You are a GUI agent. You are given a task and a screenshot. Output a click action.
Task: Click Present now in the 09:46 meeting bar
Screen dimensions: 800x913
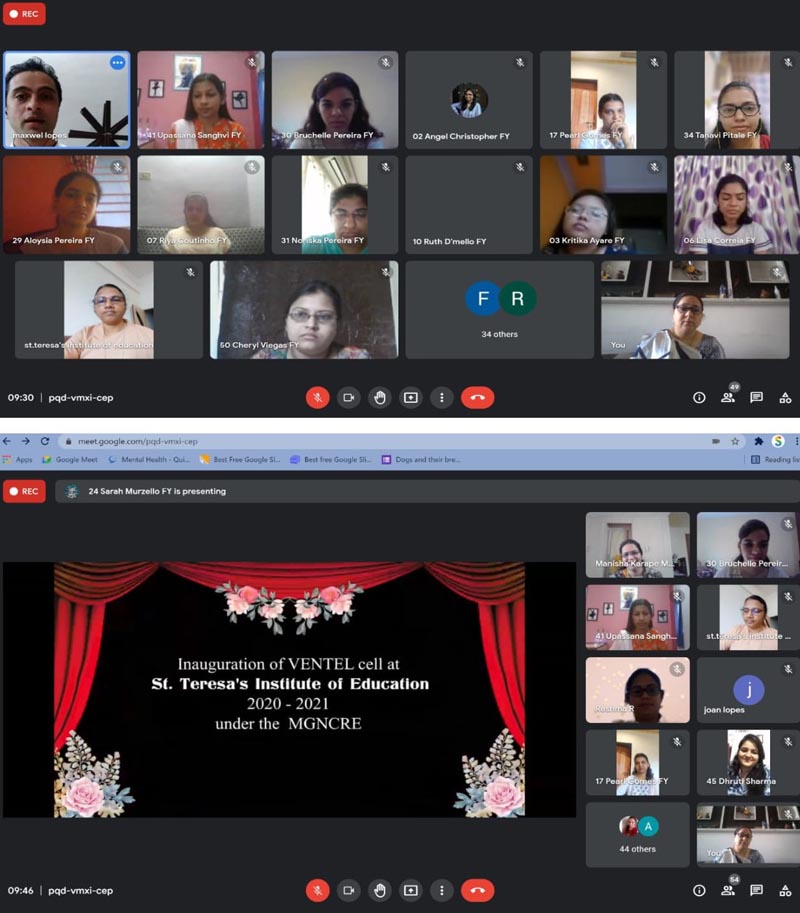pos(411,890)
